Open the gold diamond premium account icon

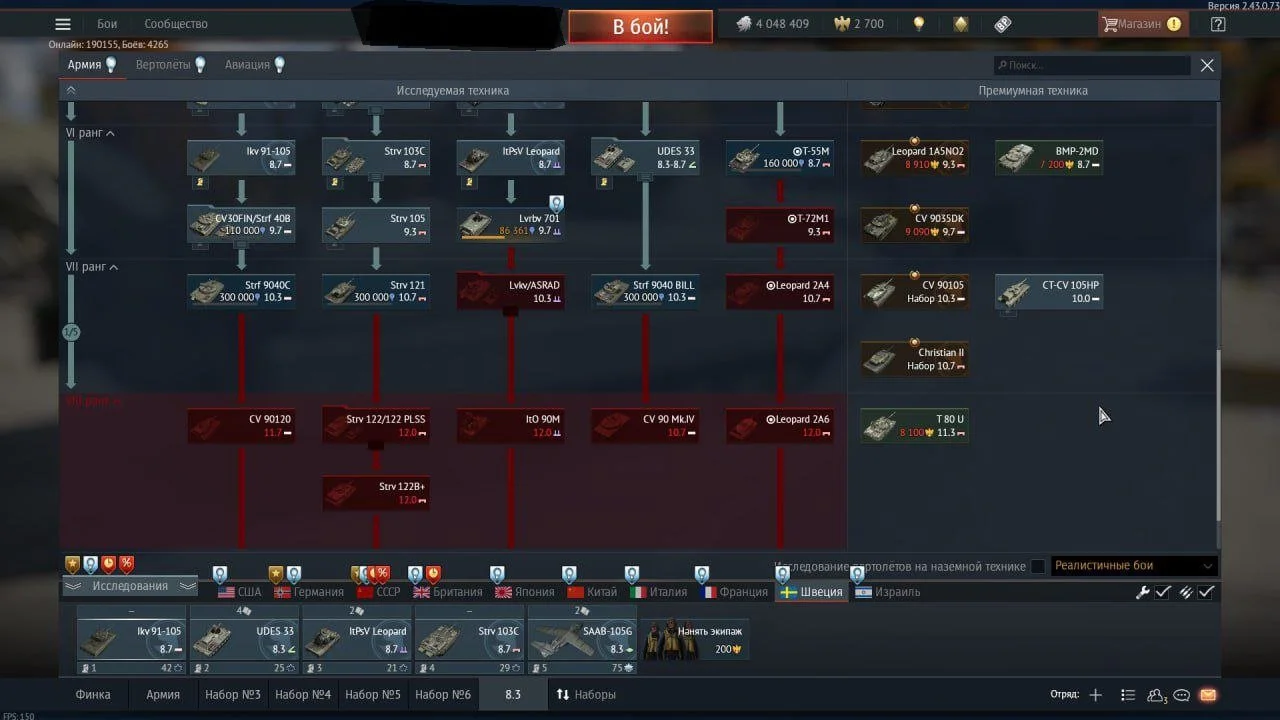(x=961, y=24)
